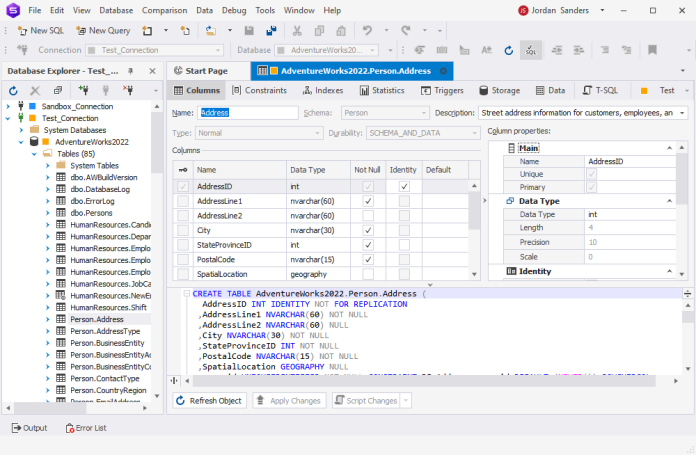Click the New Query toolbar button
696x455 pixels.
point(102,30)
